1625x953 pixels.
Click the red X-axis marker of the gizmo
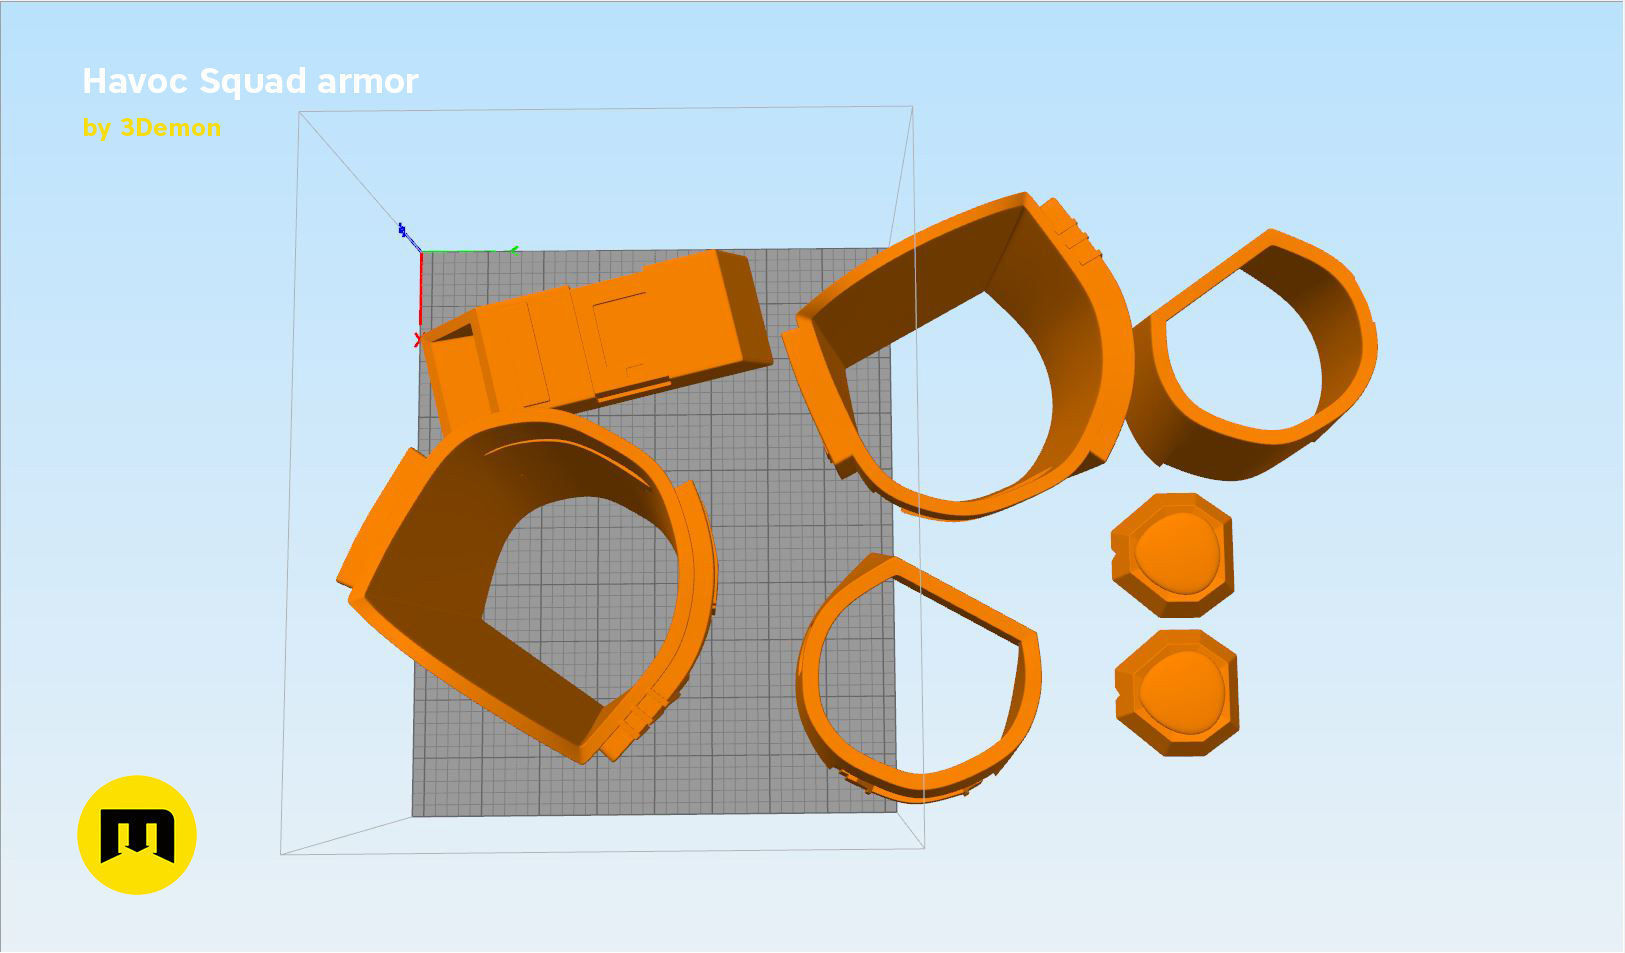(x=418, y=341)
